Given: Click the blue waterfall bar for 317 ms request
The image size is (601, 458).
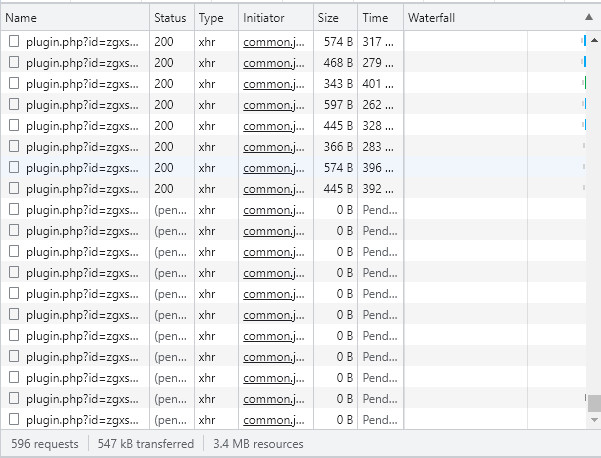Looking at the screenshot, I should tap(584, 42).
